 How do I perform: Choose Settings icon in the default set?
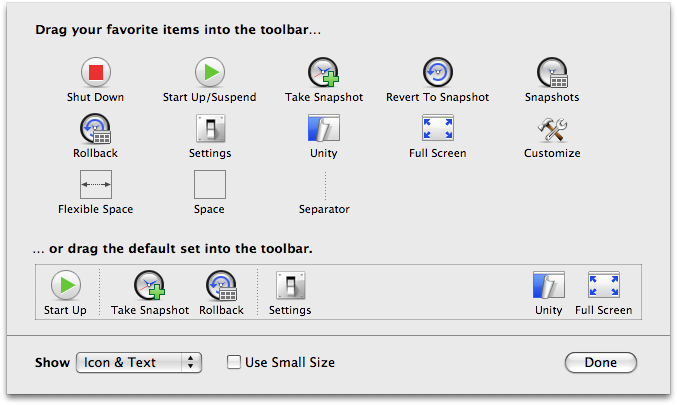click(x=290, y=285)
